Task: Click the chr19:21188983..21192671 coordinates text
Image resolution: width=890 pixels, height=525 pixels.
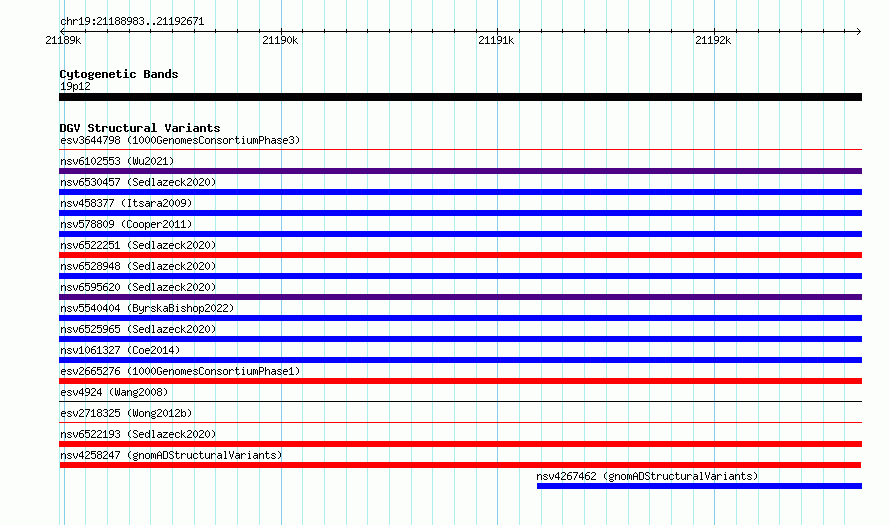Action: (x=132, y=22)
